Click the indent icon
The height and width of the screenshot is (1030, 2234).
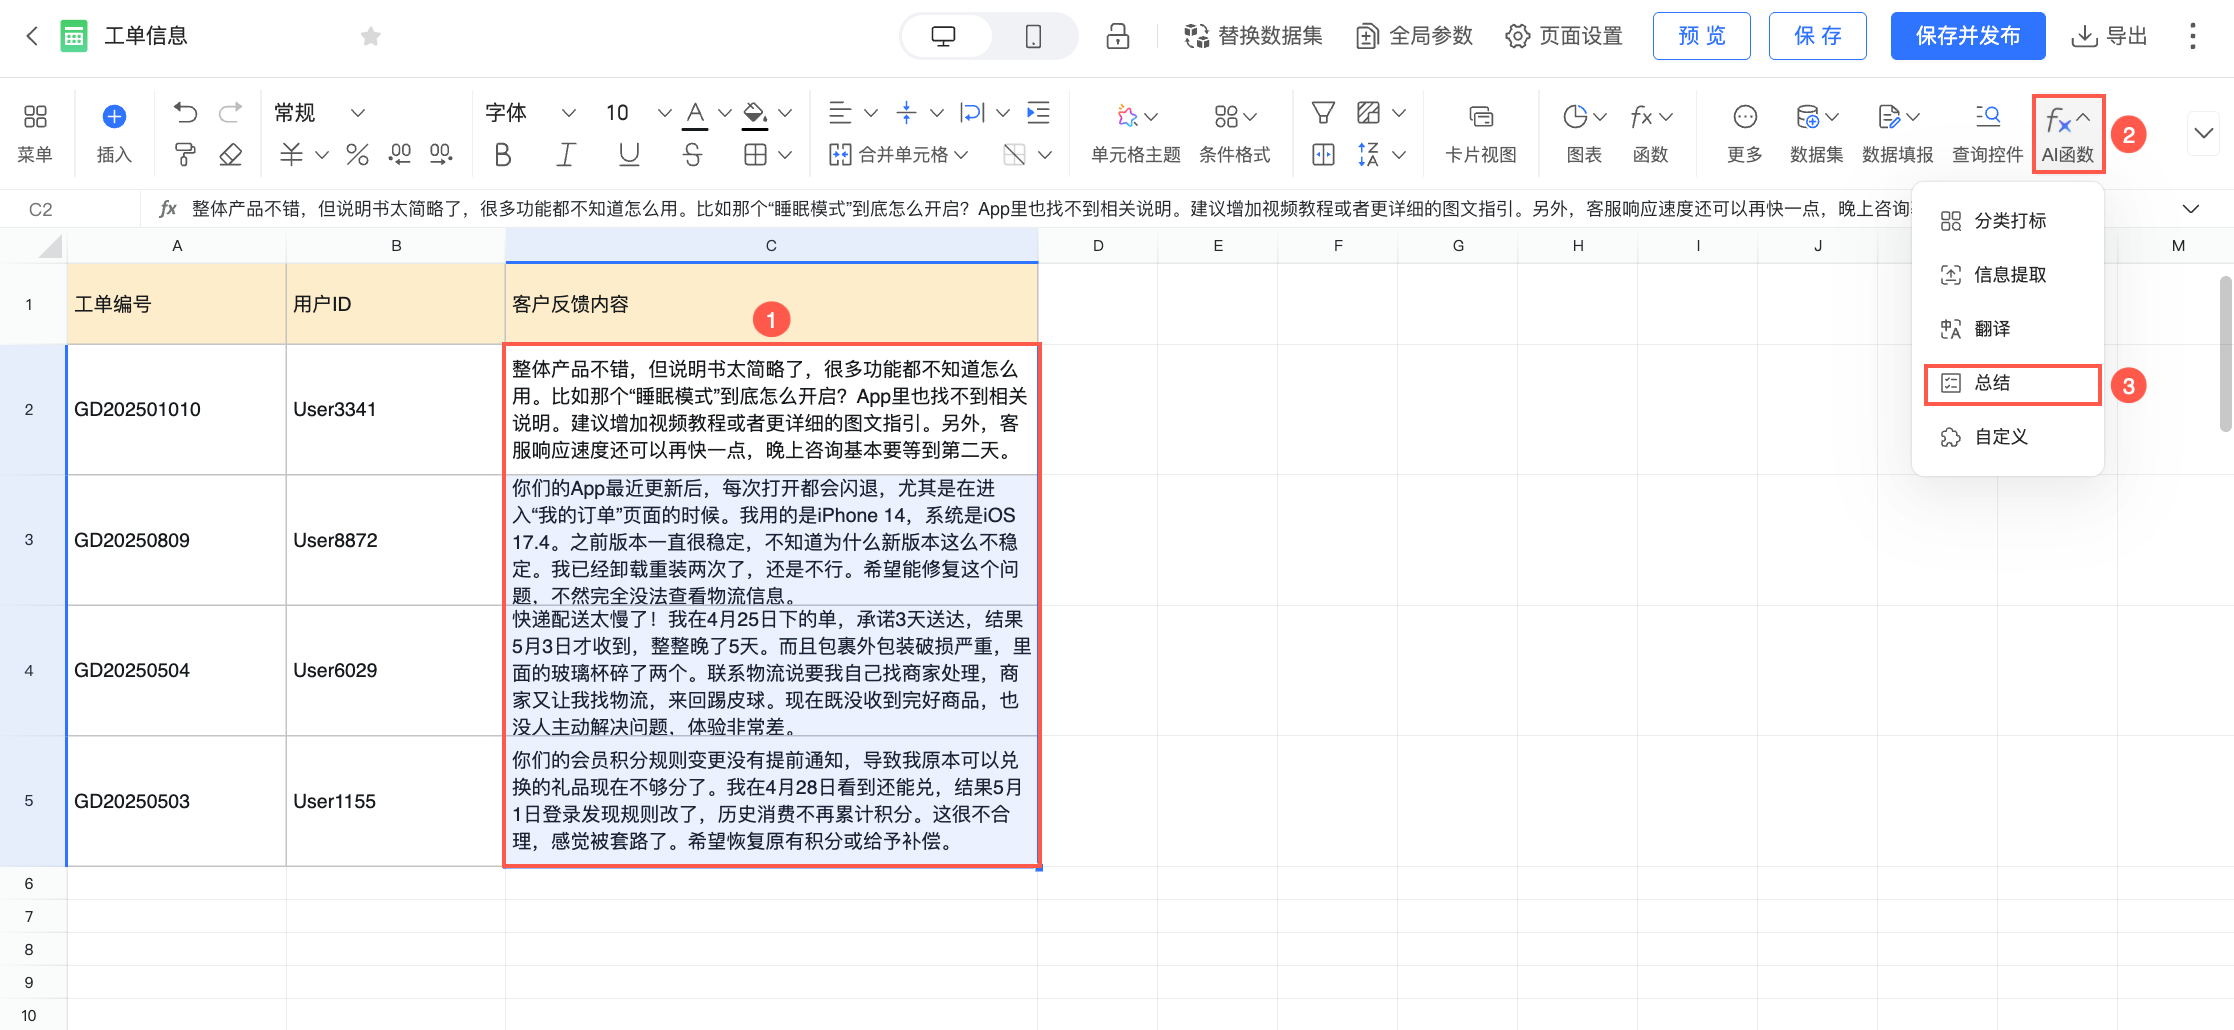pos(1039,113)
